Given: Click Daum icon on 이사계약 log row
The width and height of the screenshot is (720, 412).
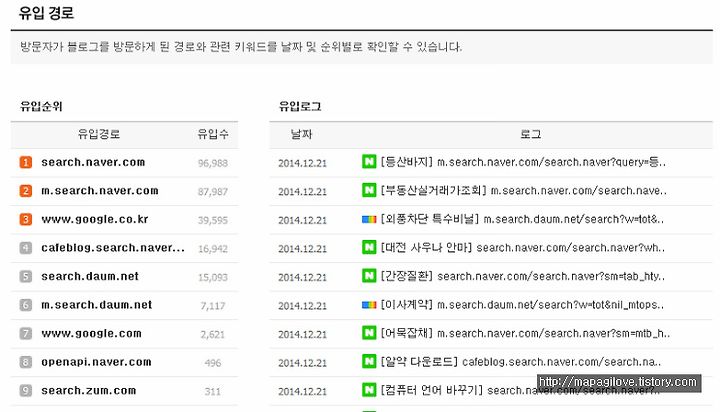Looking at the screenshot, I should coord(369,305).
